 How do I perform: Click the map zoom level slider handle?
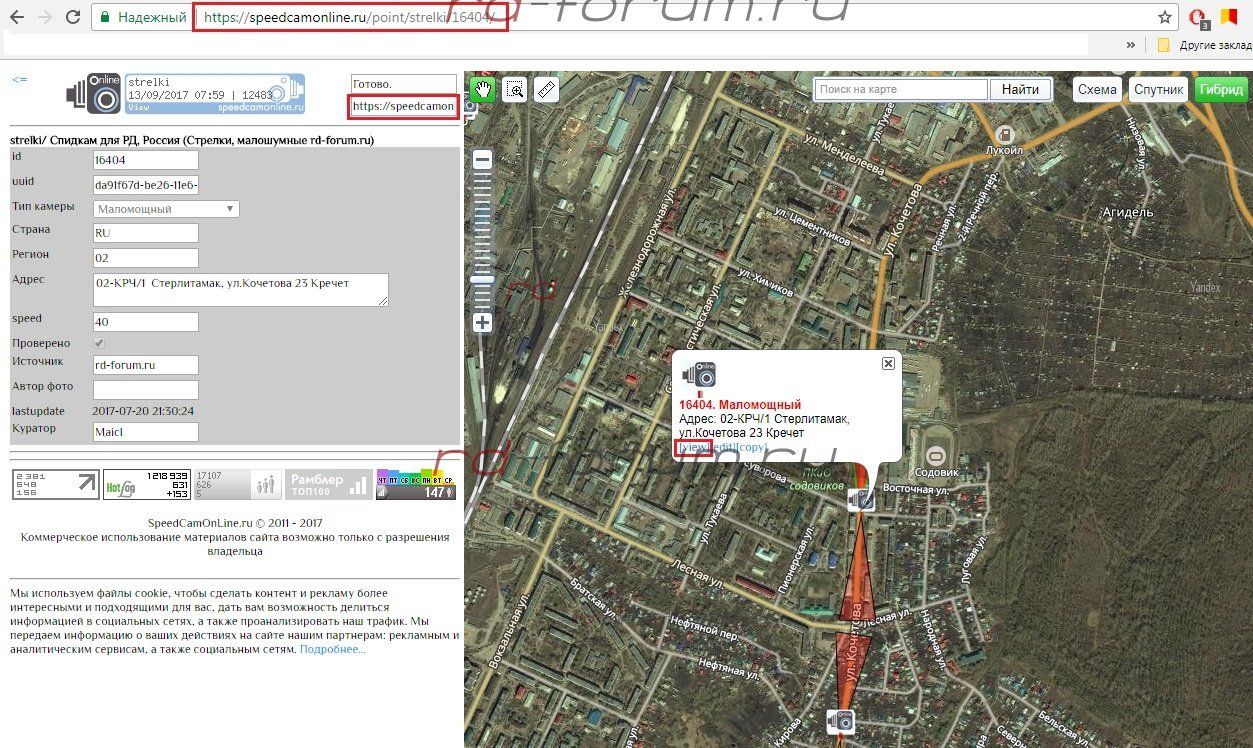482,280
